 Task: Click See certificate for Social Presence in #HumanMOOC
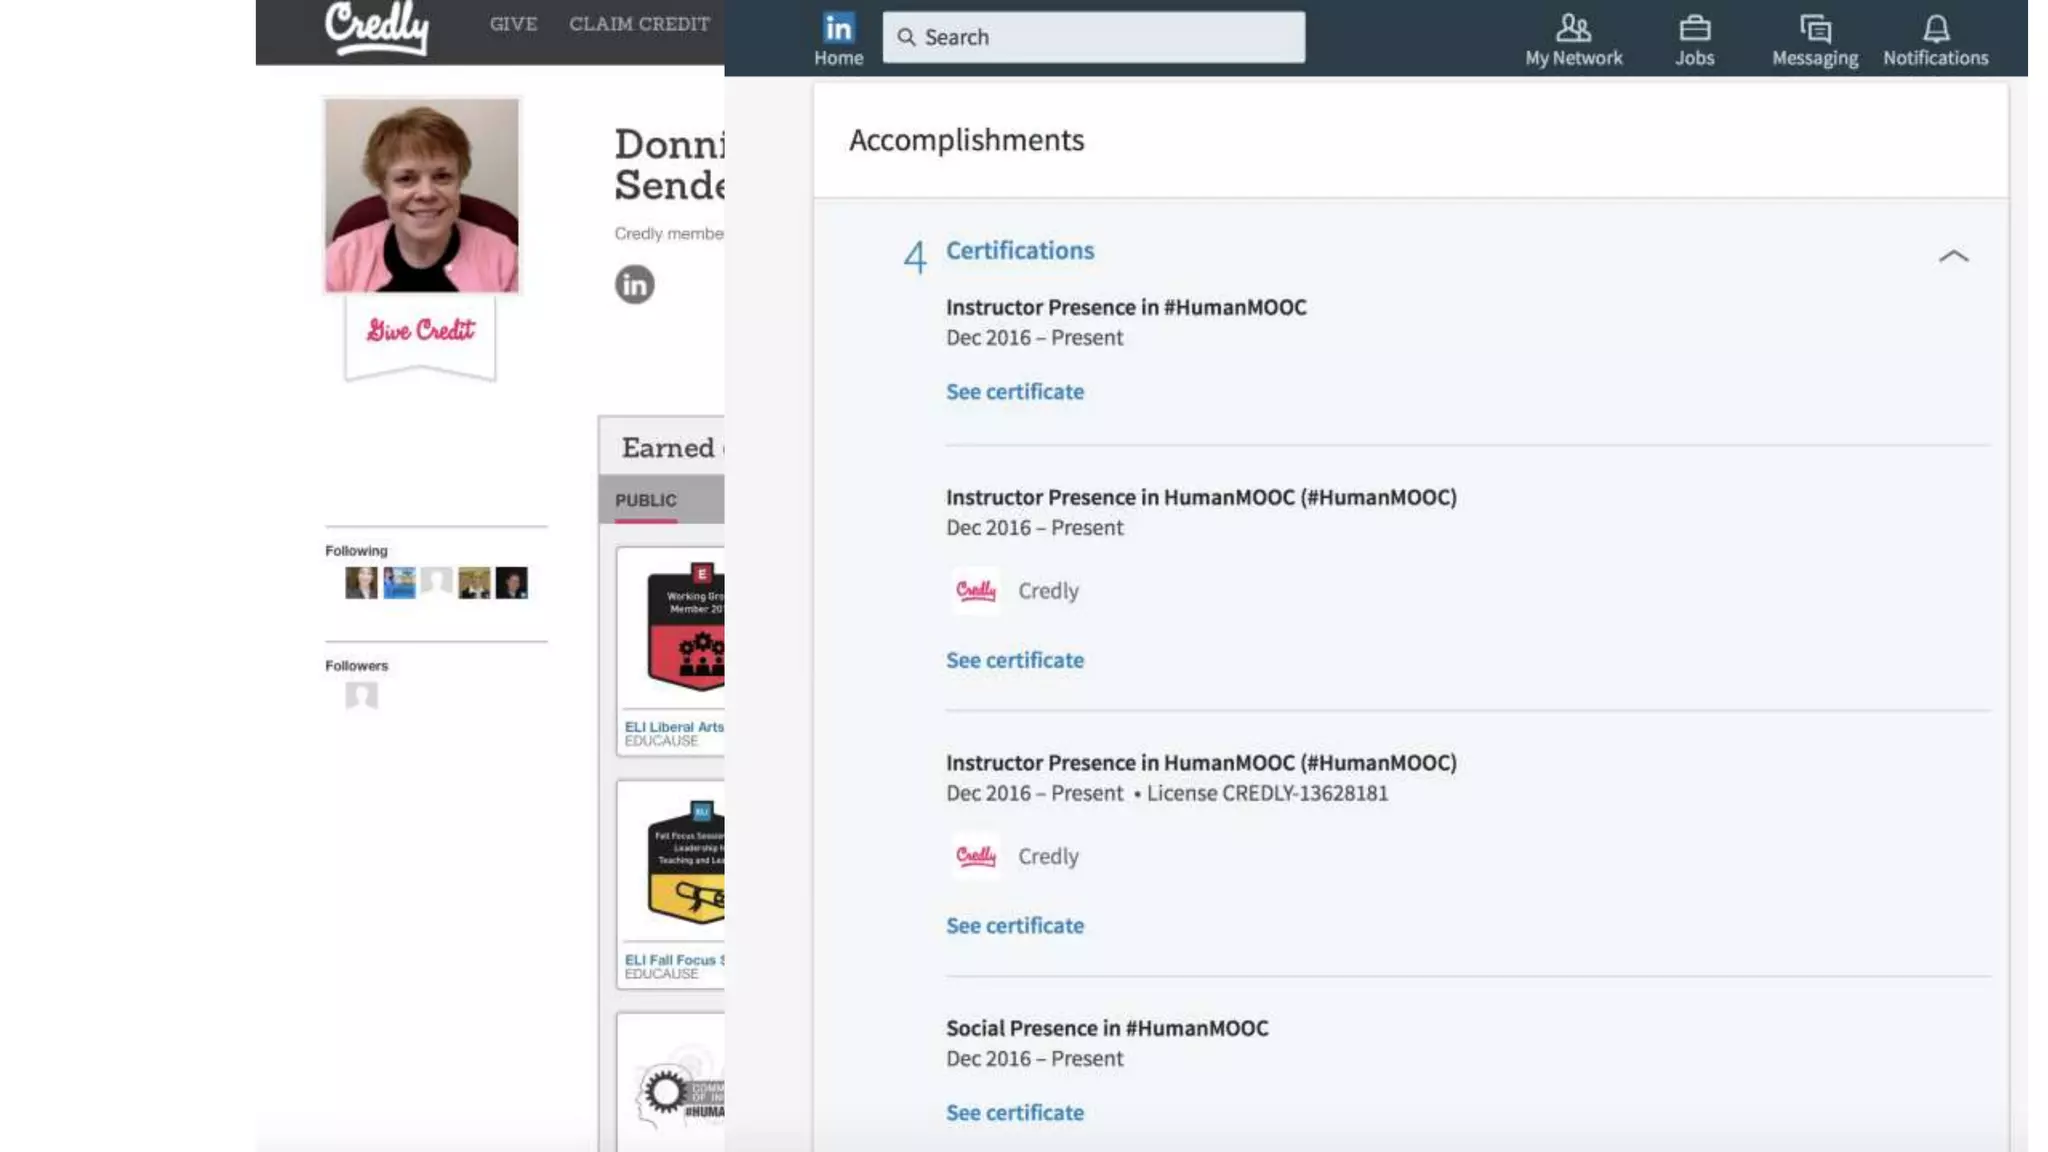coord(1015,1113)
